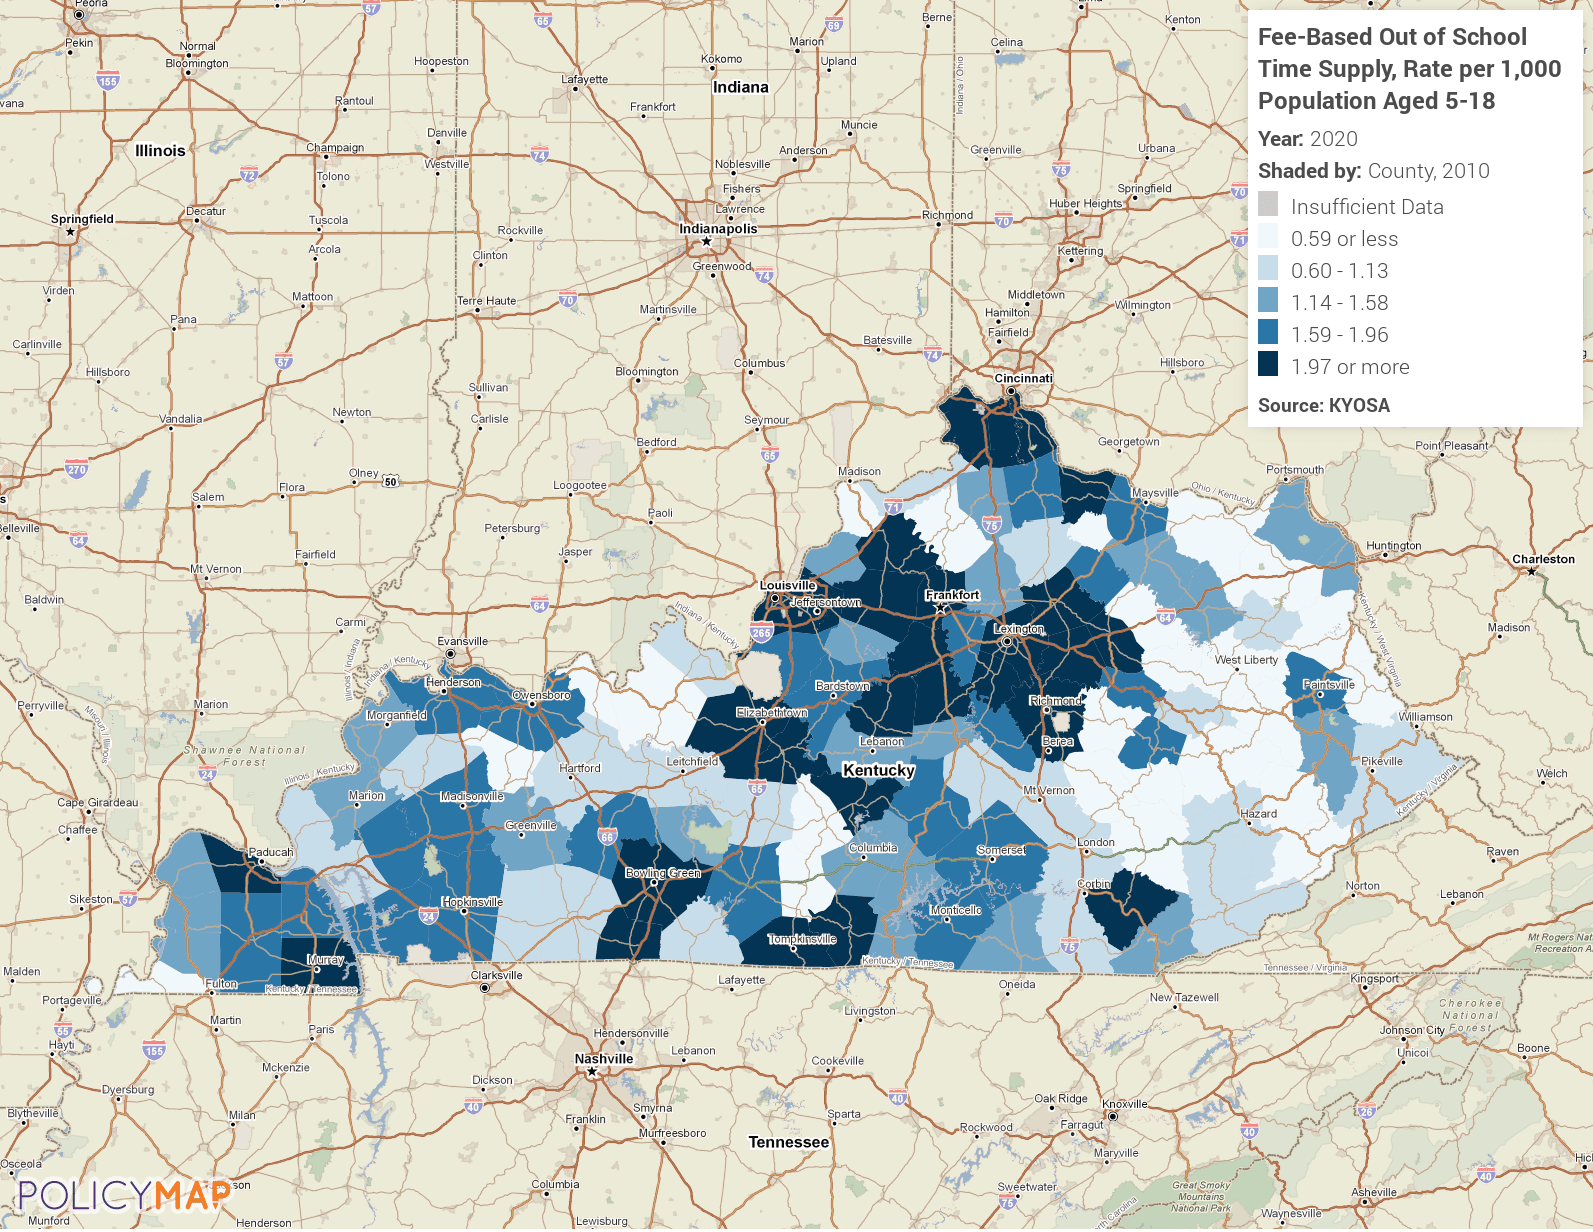Image resolution: width=1593 pixels, height=1232 pixels.
Task: Click the Paintsville city label
Action: click(1329, 685)
